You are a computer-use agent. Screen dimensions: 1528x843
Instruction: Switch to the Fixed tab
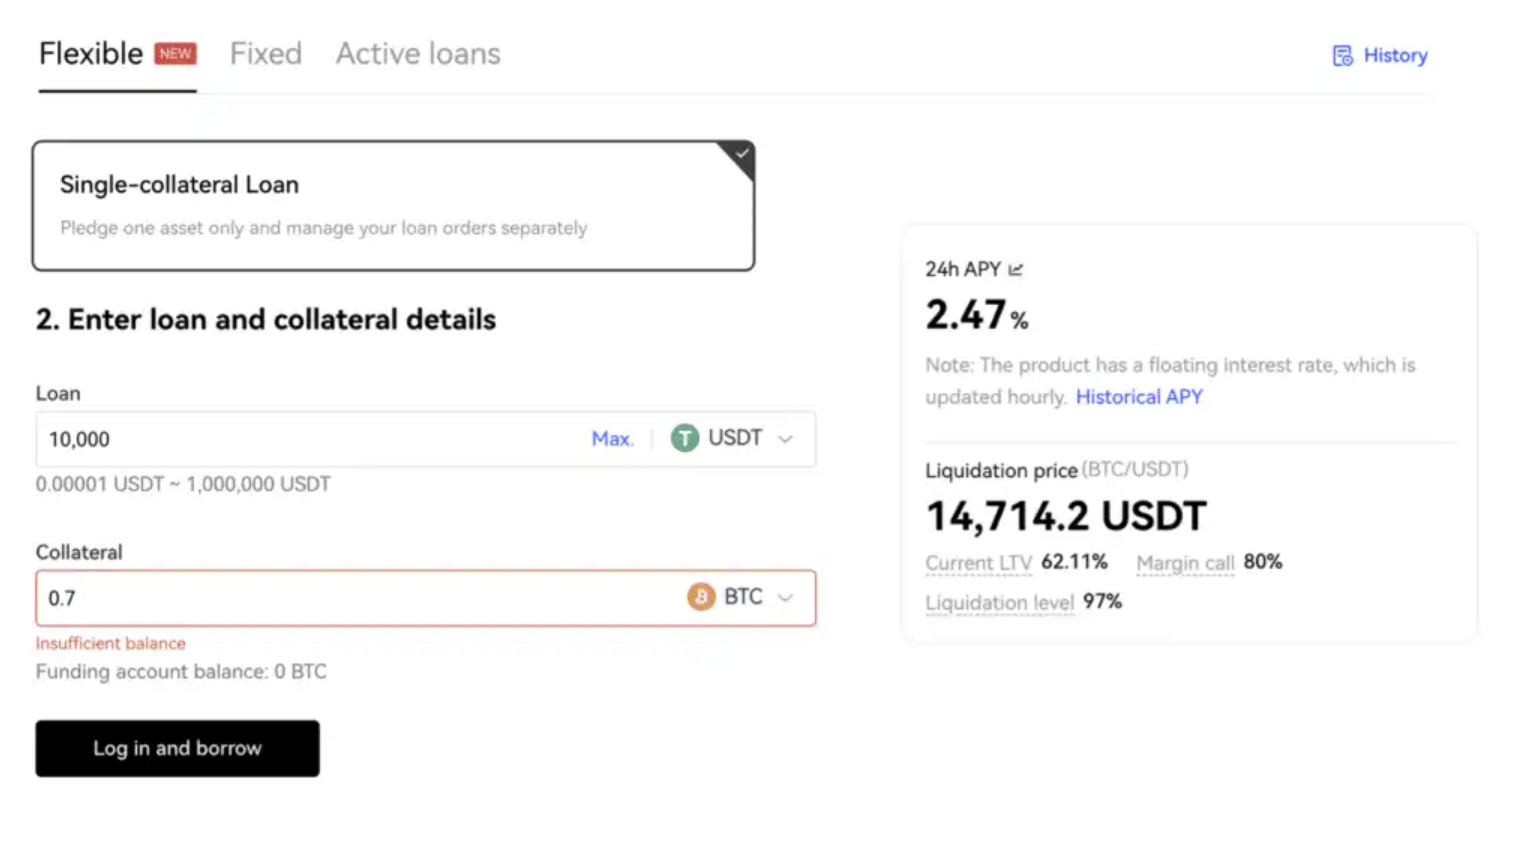click(x=265, y=54)
